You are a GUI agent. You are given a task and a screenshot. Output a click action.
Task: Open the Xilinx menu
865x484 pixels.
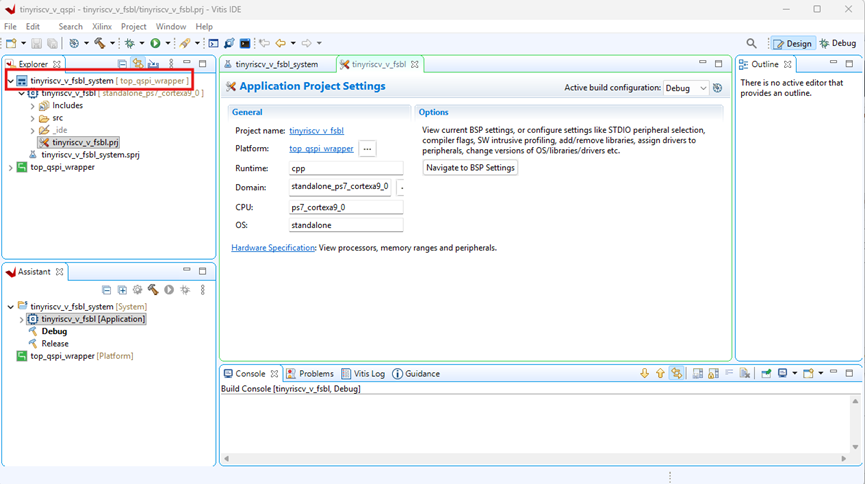(102, 26)
